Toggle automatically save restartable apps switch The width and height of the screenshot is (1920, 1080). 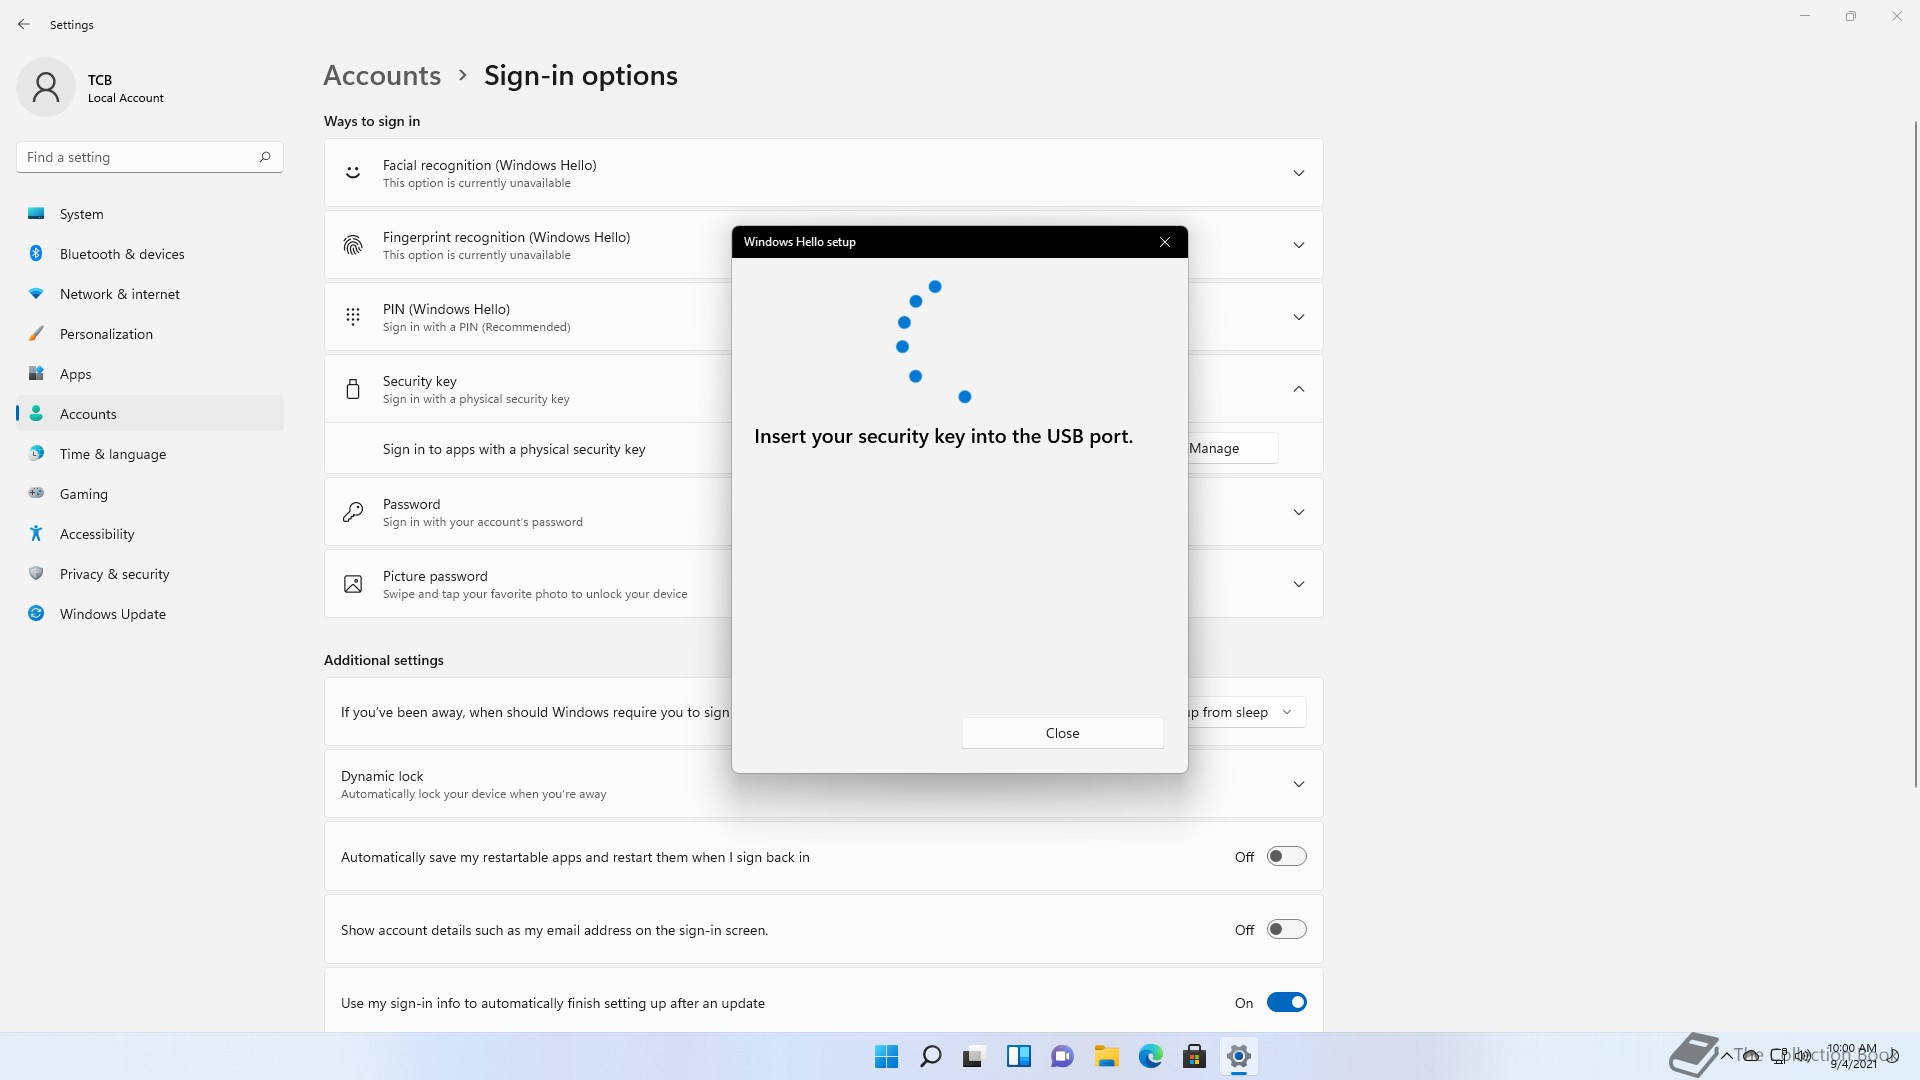tap(1287, 856)
